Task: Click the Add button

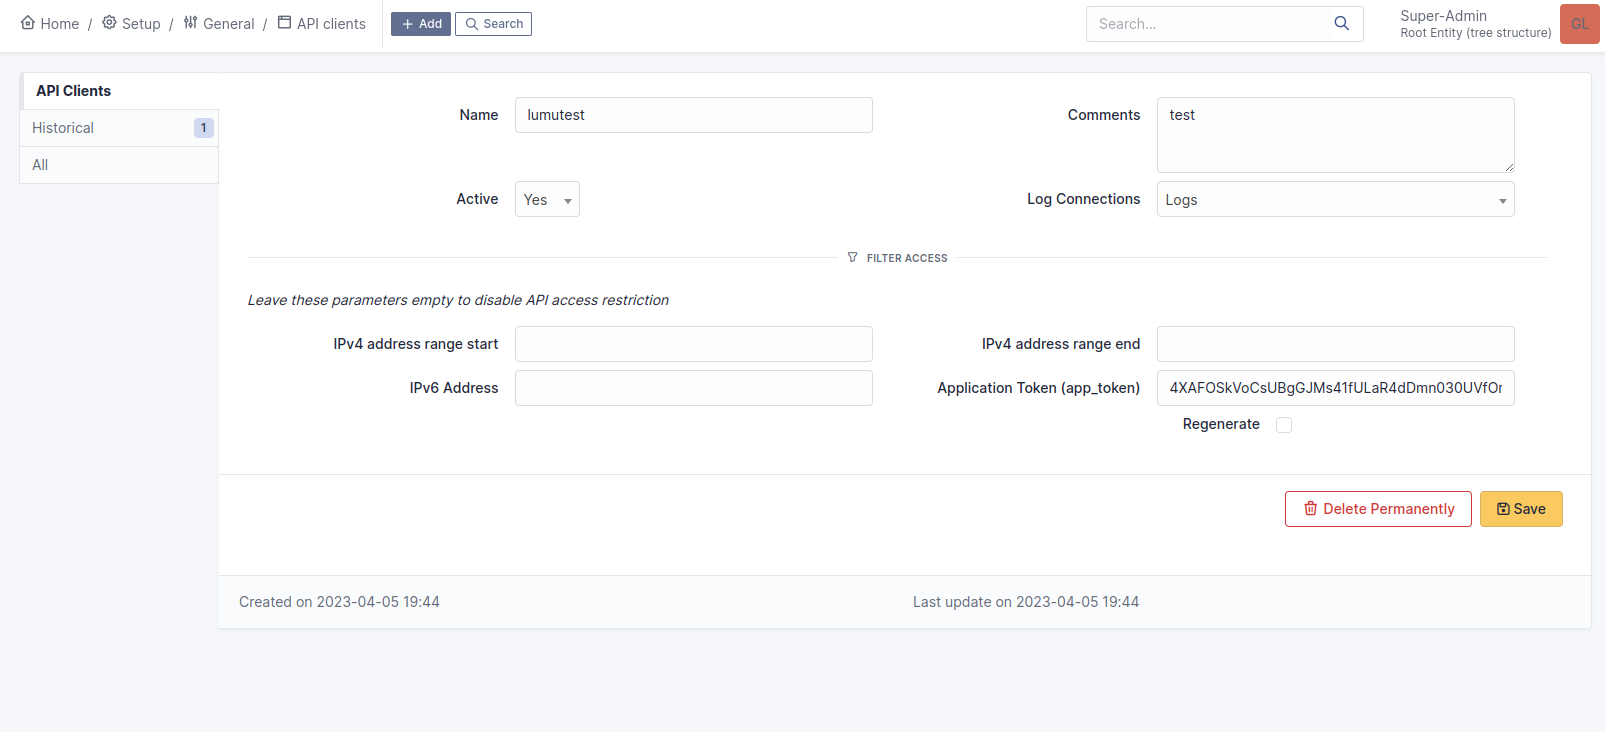Action: [421, 24]
